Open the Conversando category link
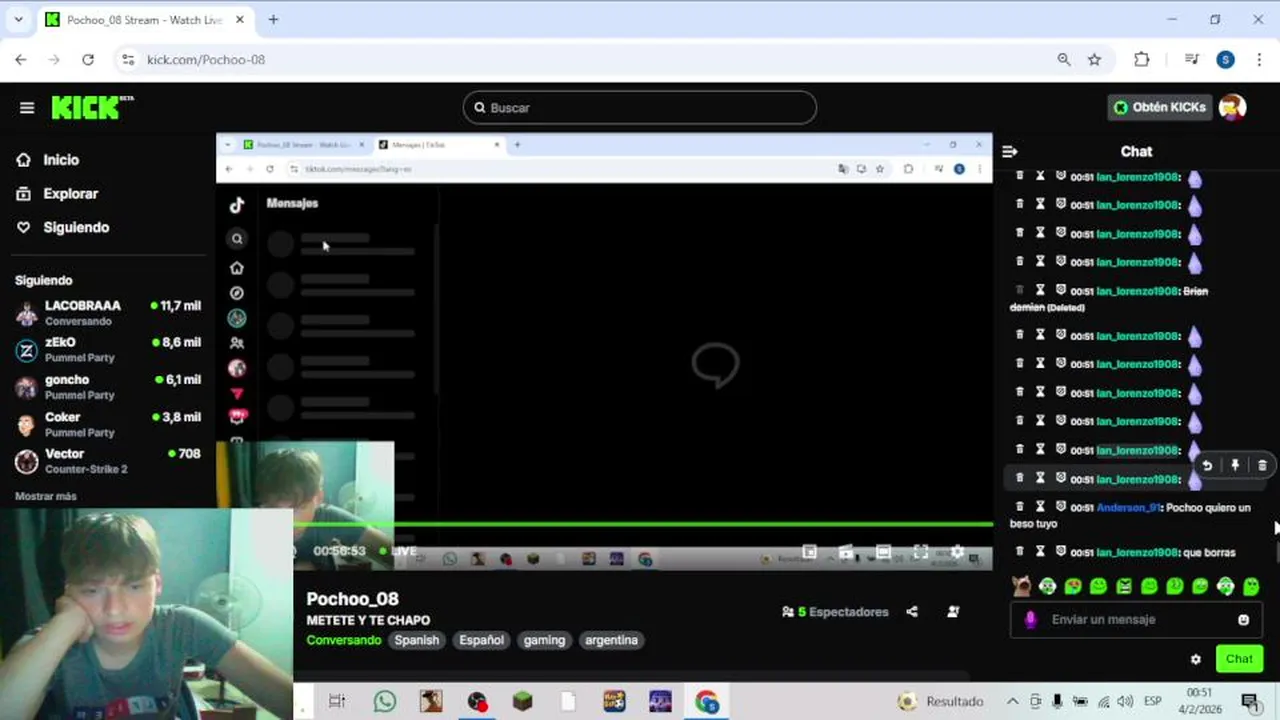This screenshot has height=720, width=1280. click(344, 640)
